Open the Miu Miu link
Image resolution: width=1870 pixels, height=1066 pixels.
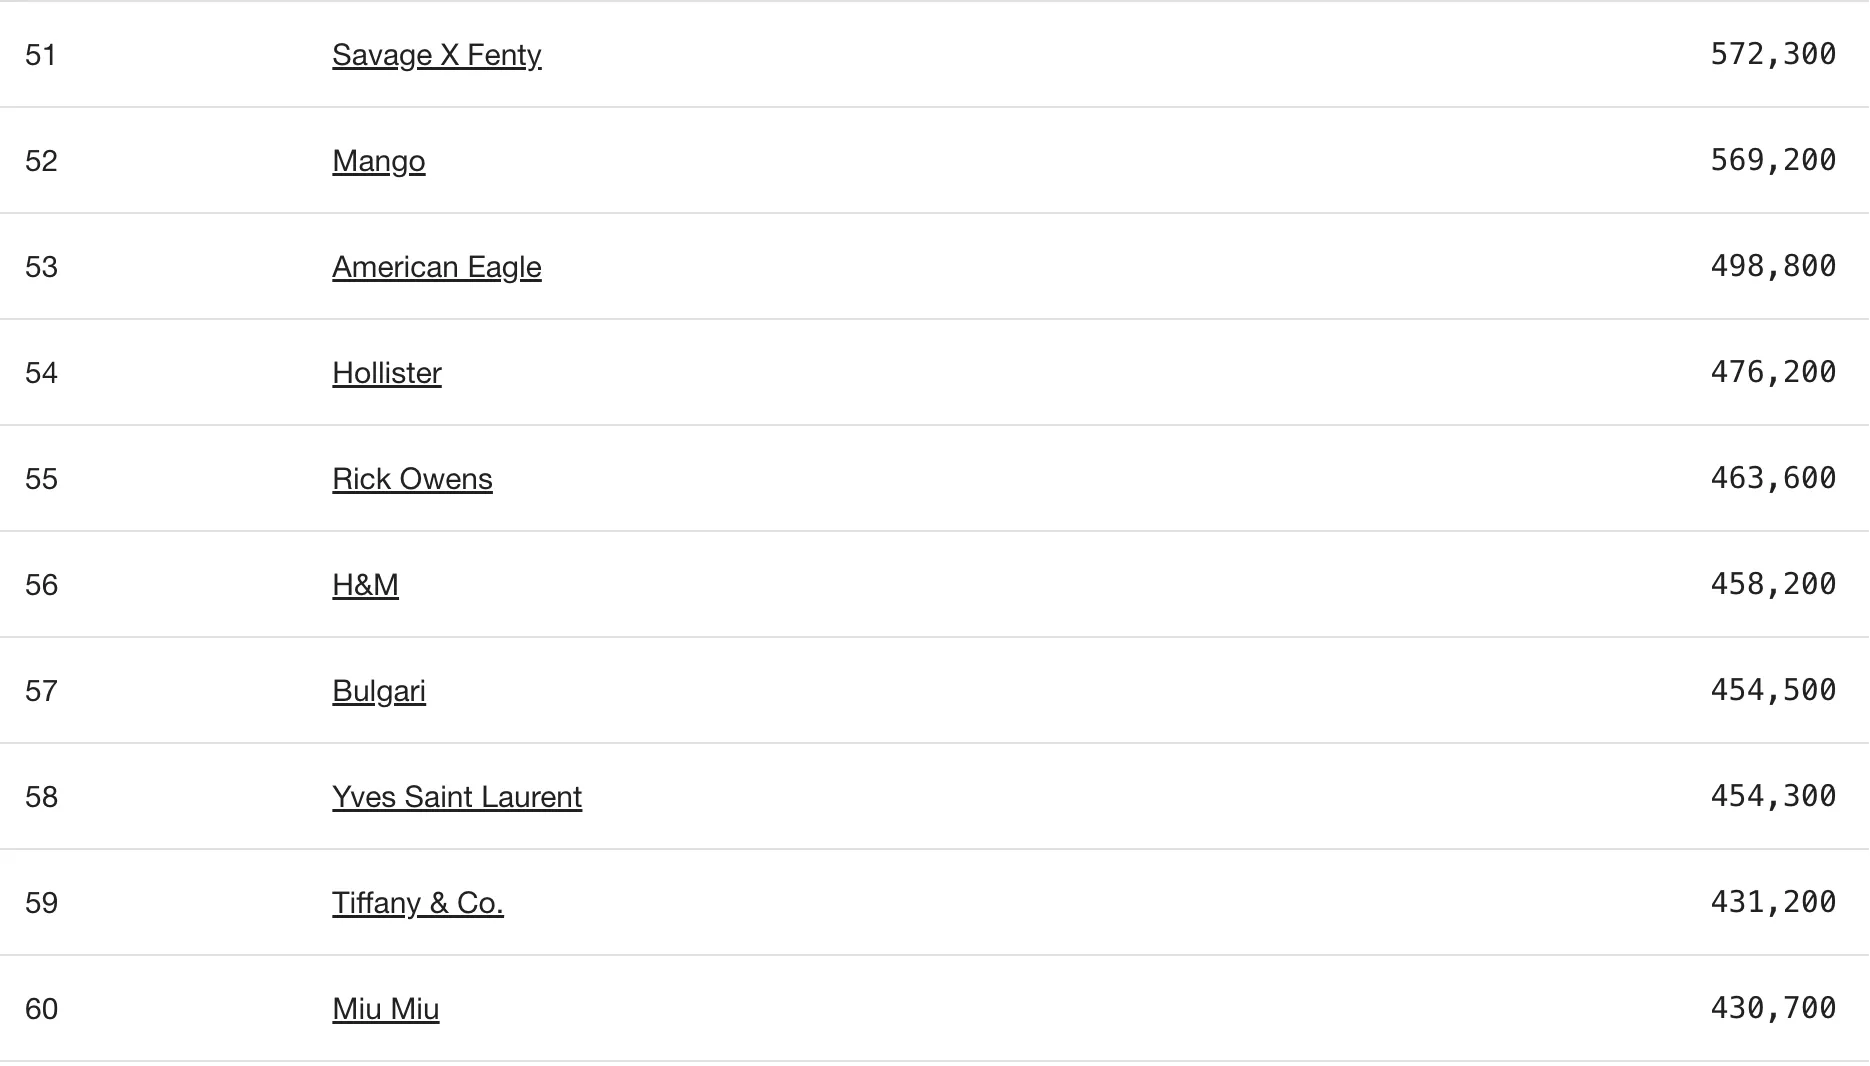[386, 1009]
